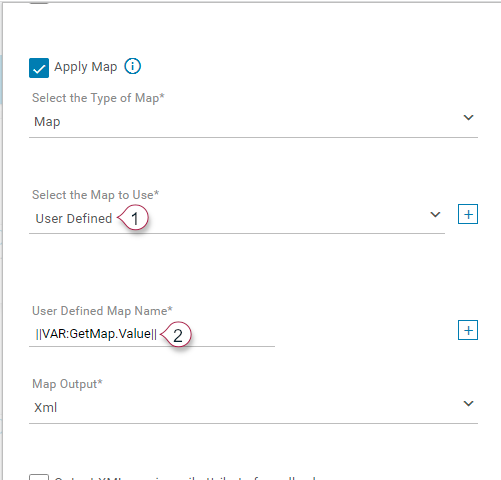Click the Apply Map label text

click(x=86, y=67)
